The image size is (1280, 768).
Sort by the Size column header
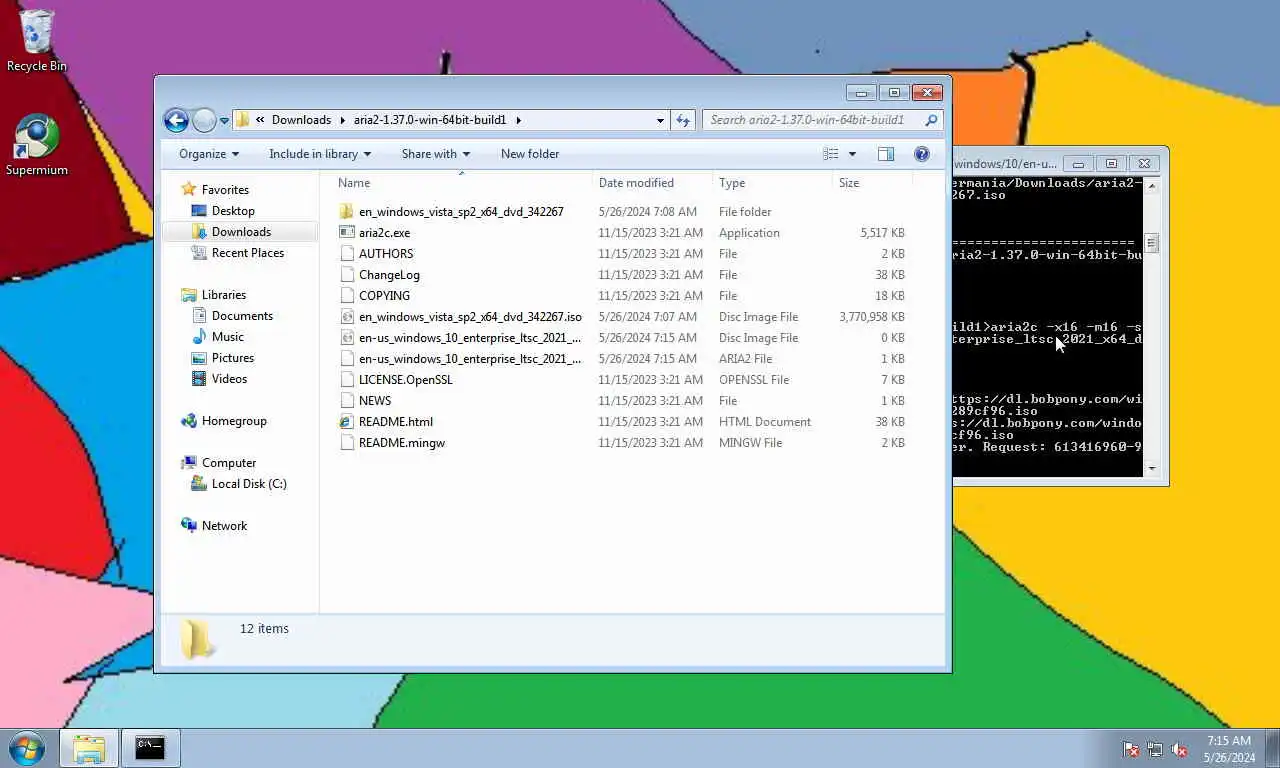pos(872,183)
